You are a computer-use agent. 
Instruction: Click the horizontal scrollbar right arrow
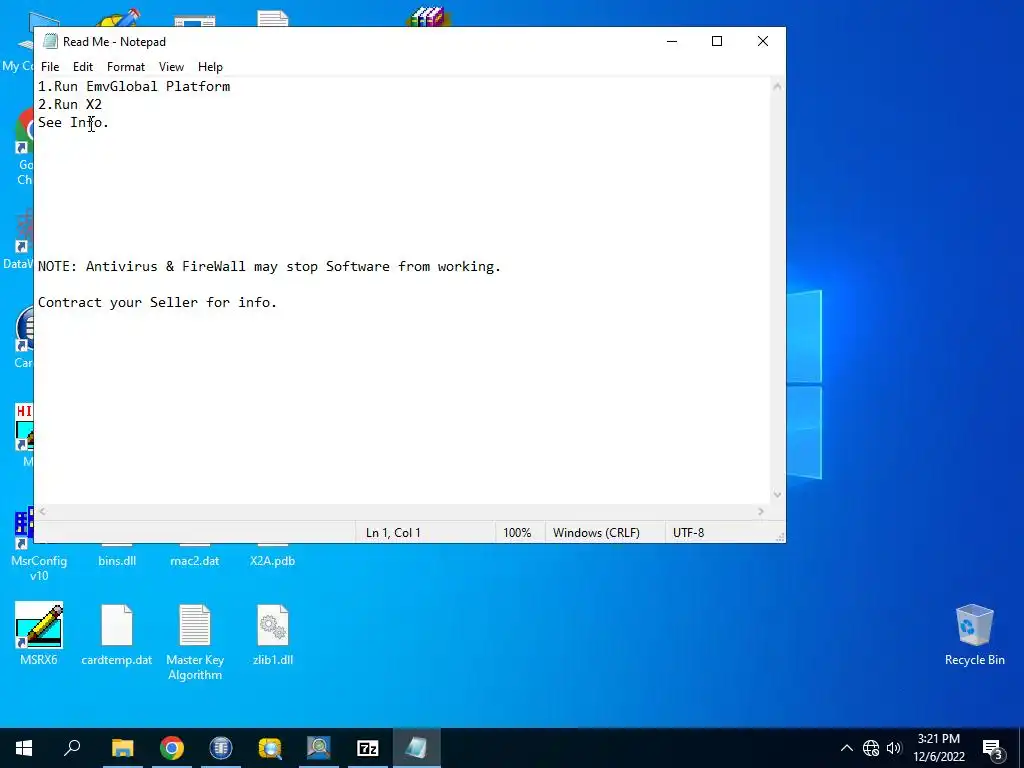point(761,511)
